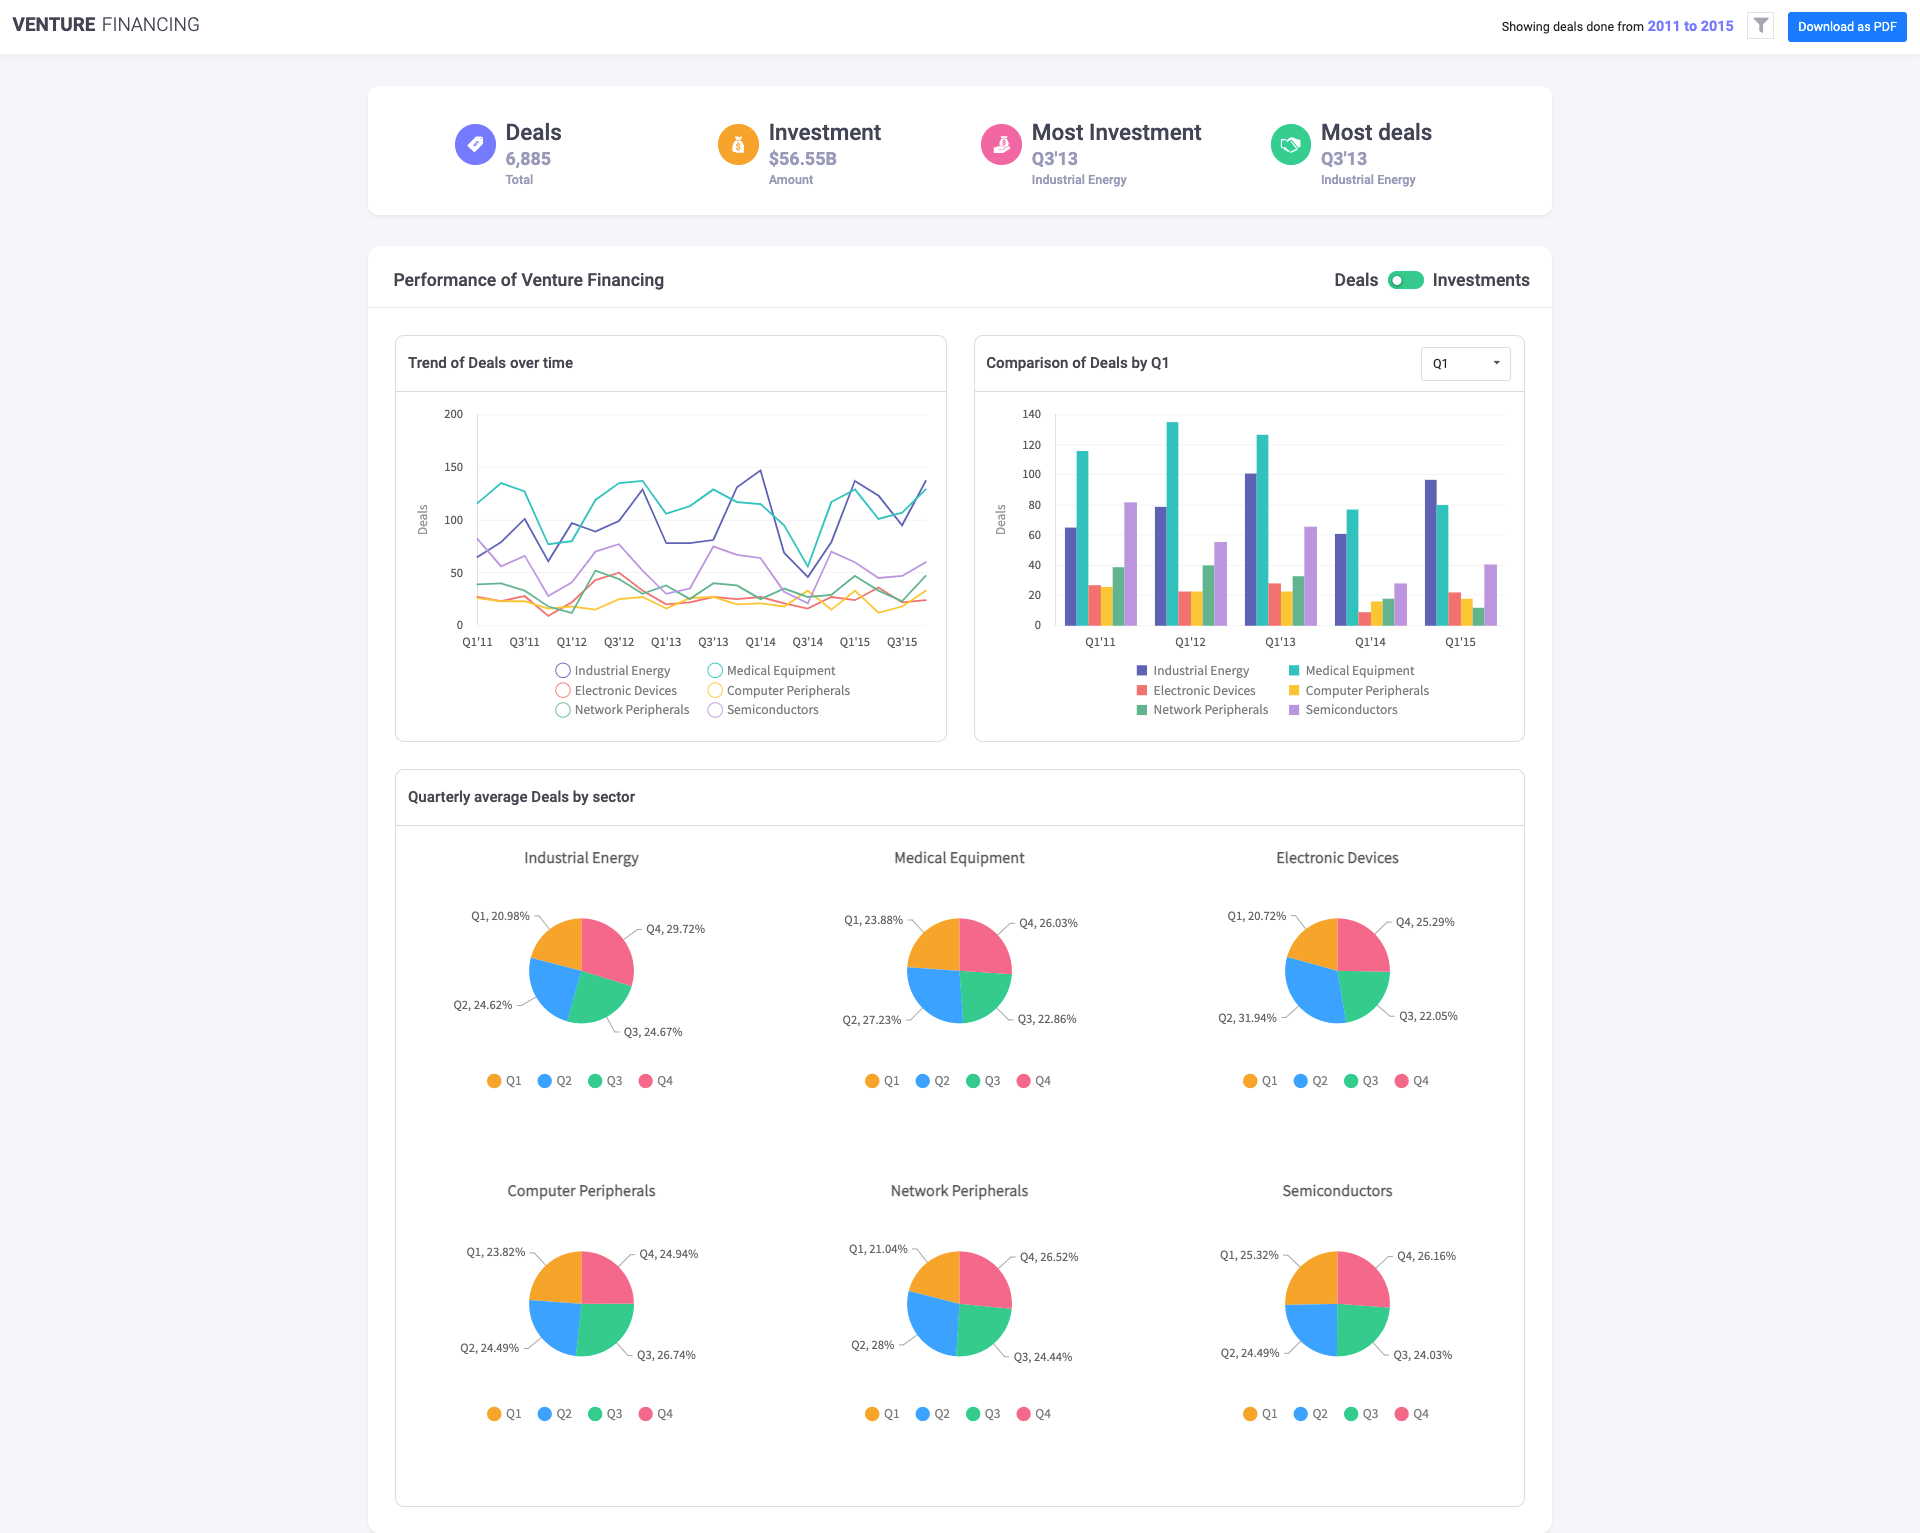The image size is (1920, 1533).
Task: Select the Investments label
Action: [x=1480, y=280]
